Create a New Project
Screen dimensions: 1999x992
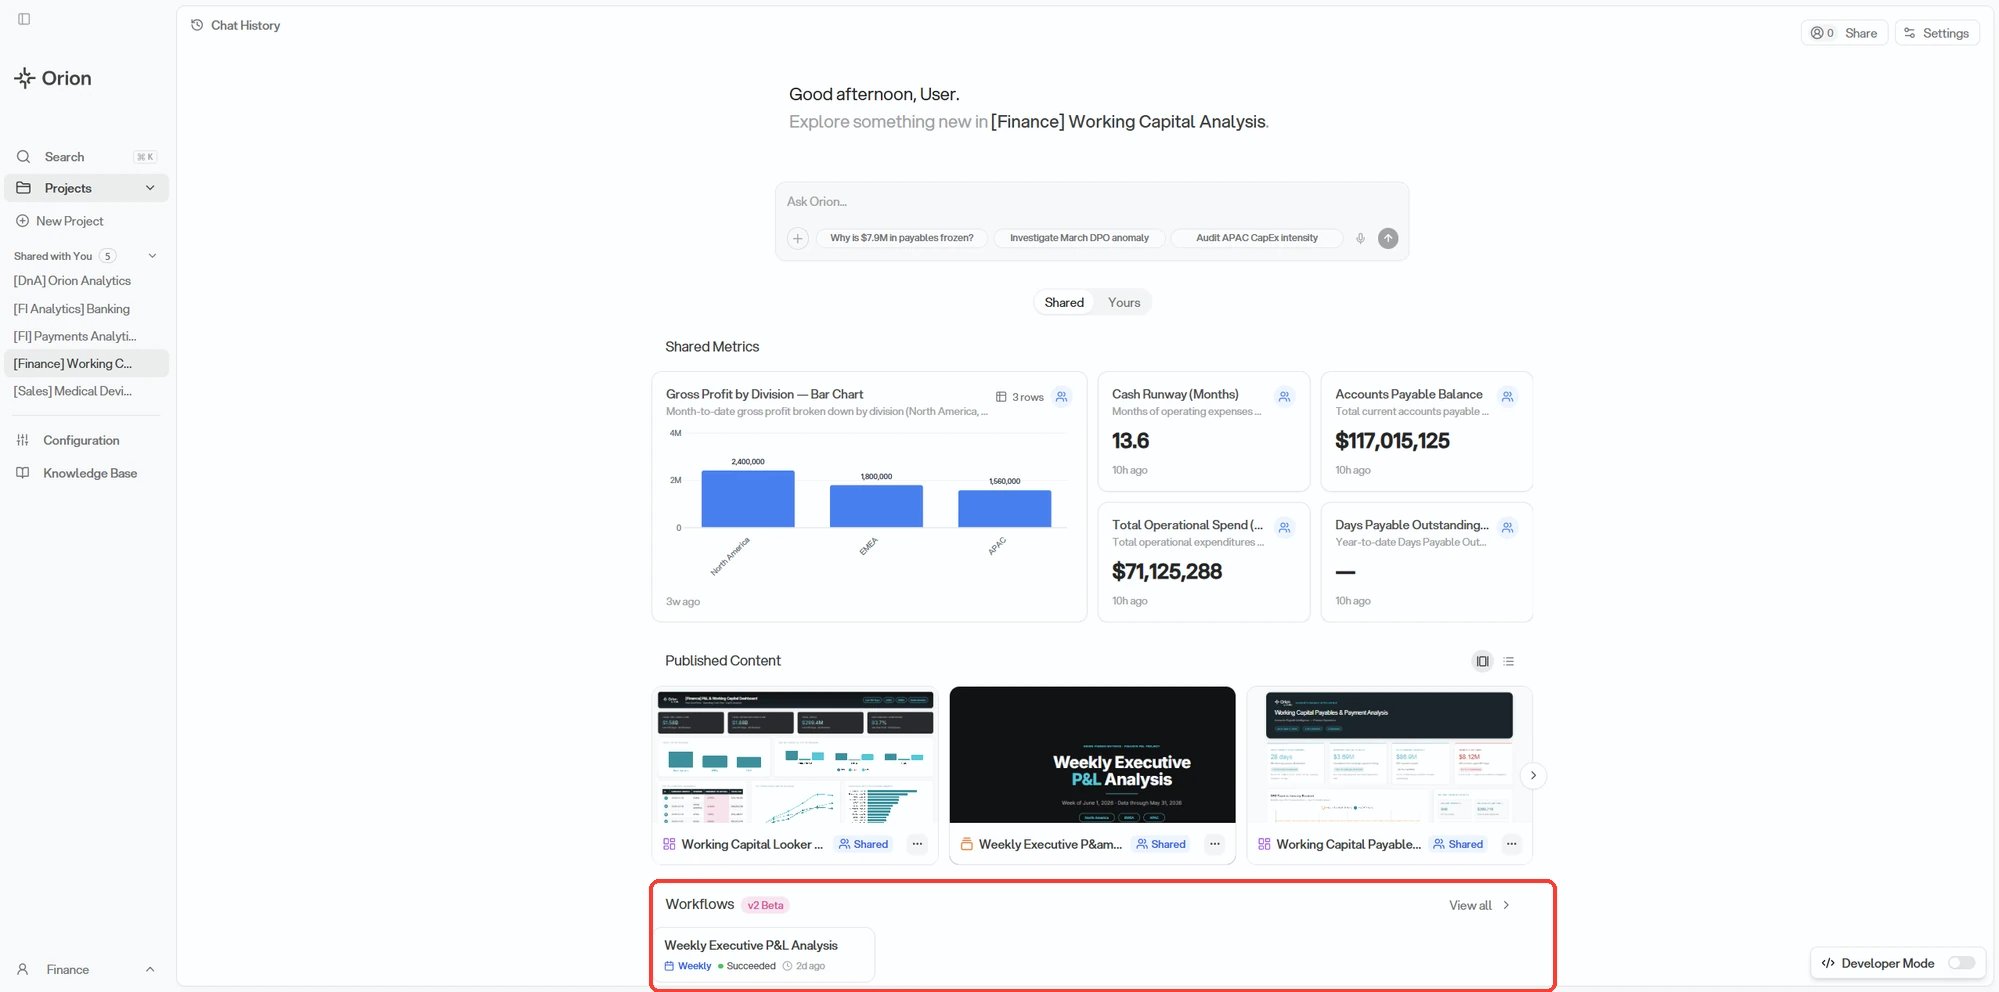point(60,221)
